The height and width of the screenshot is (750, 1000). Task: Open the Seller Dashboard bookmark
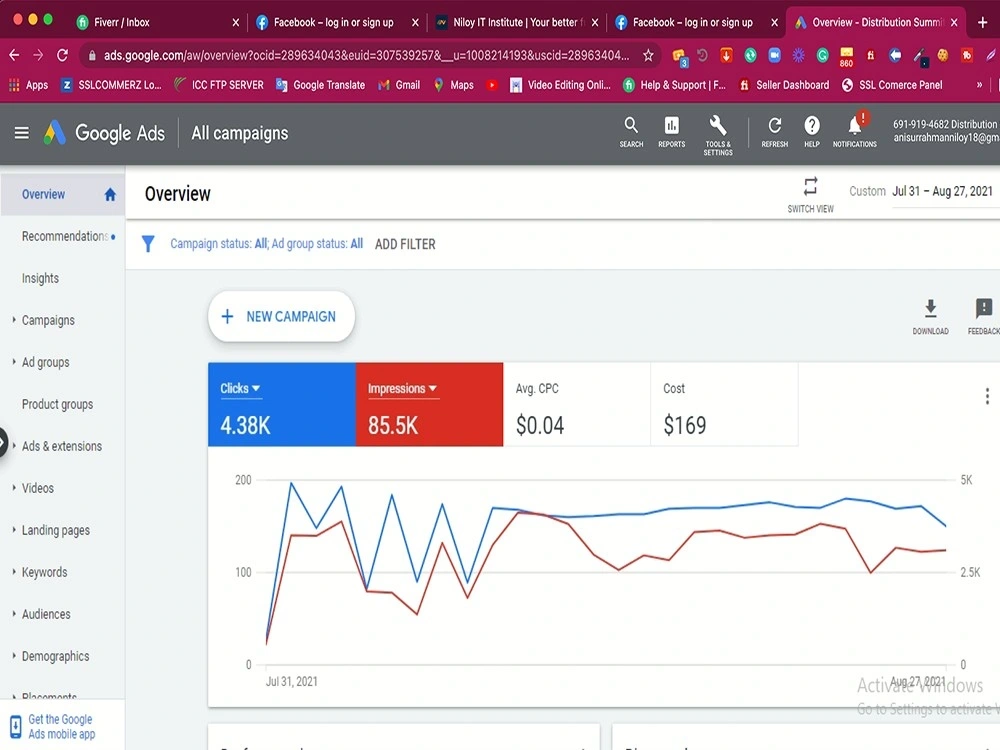tap(784, 85)
